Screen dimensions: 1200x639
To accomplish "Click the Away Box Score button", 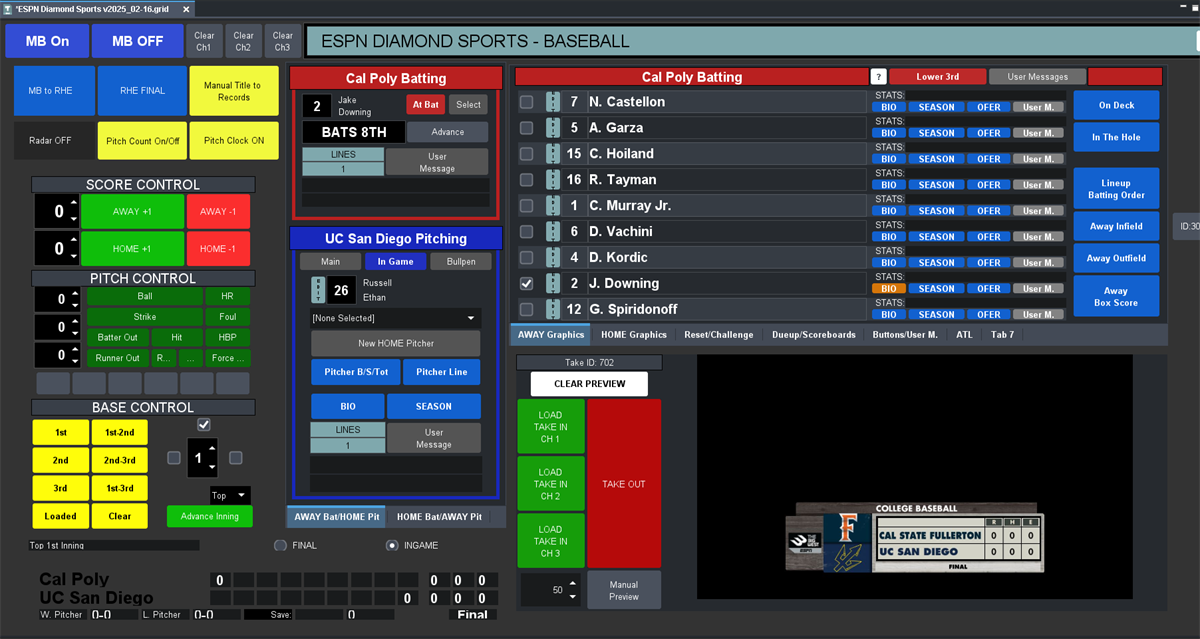I will pyautogui.click(x=1116, y=296).
